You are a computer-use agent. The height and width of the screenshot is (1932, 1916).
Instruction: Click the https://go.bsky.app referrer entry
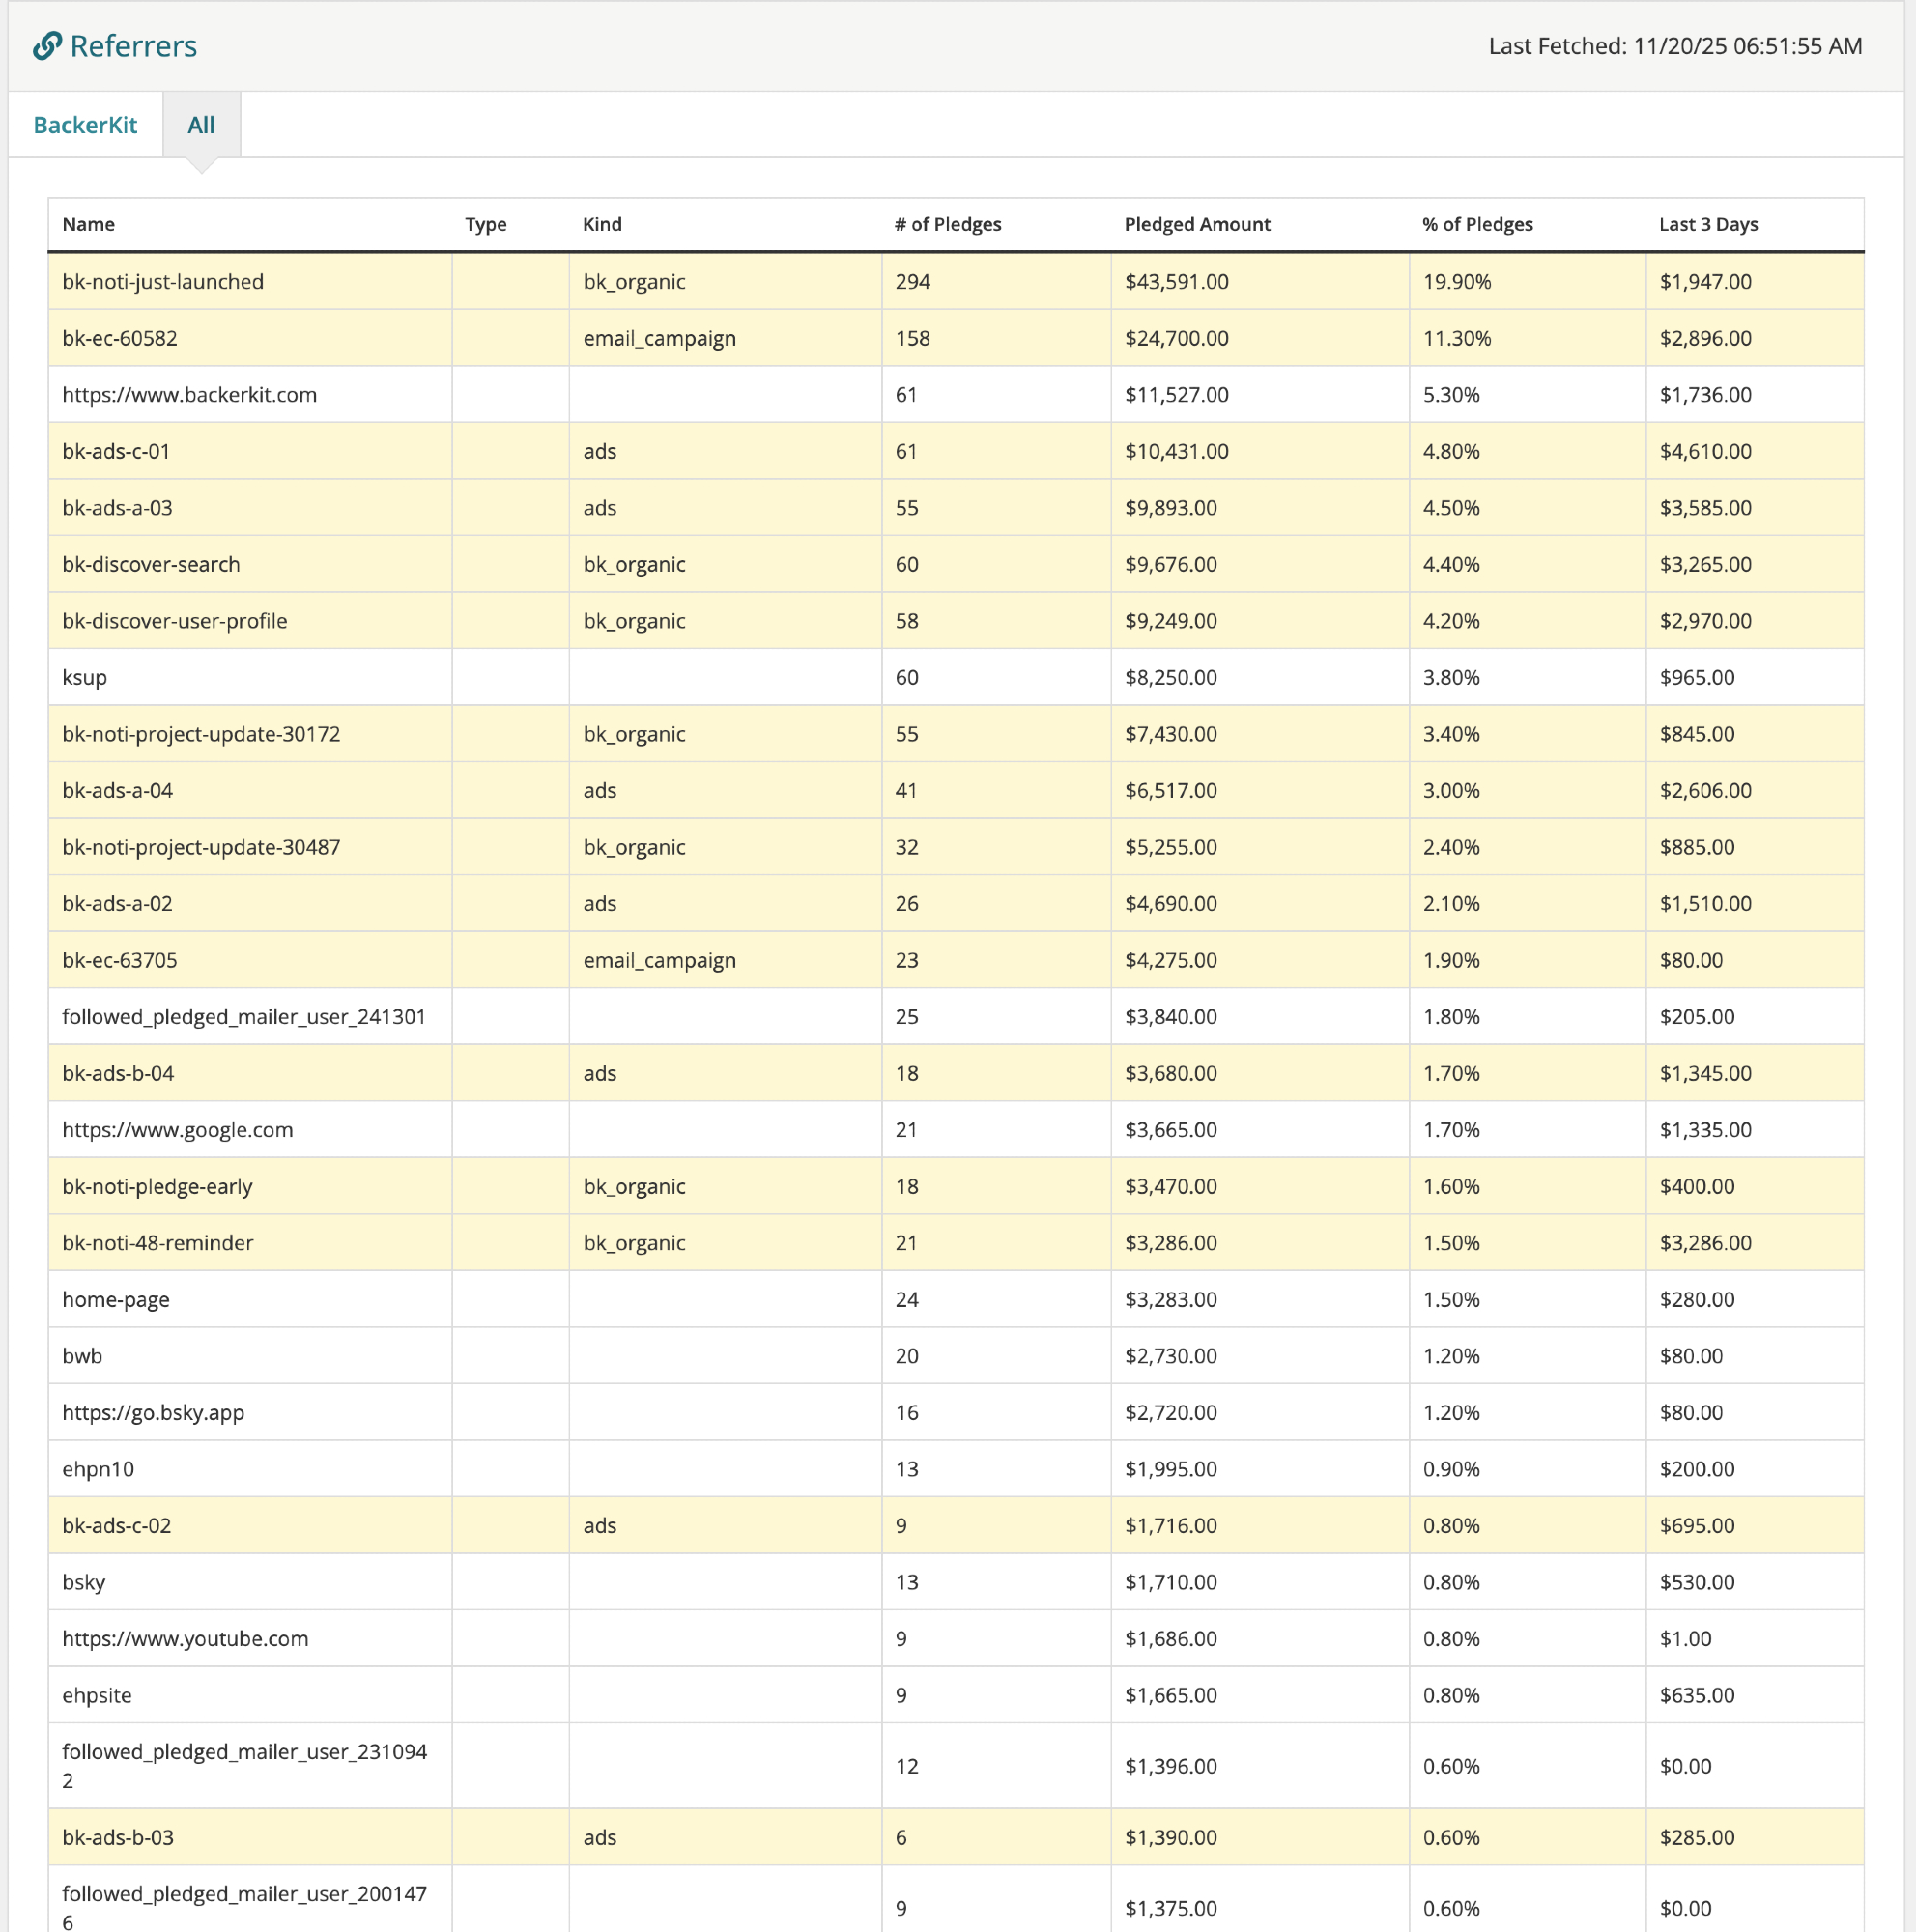pyautogui.click(x=153, y=1412)
